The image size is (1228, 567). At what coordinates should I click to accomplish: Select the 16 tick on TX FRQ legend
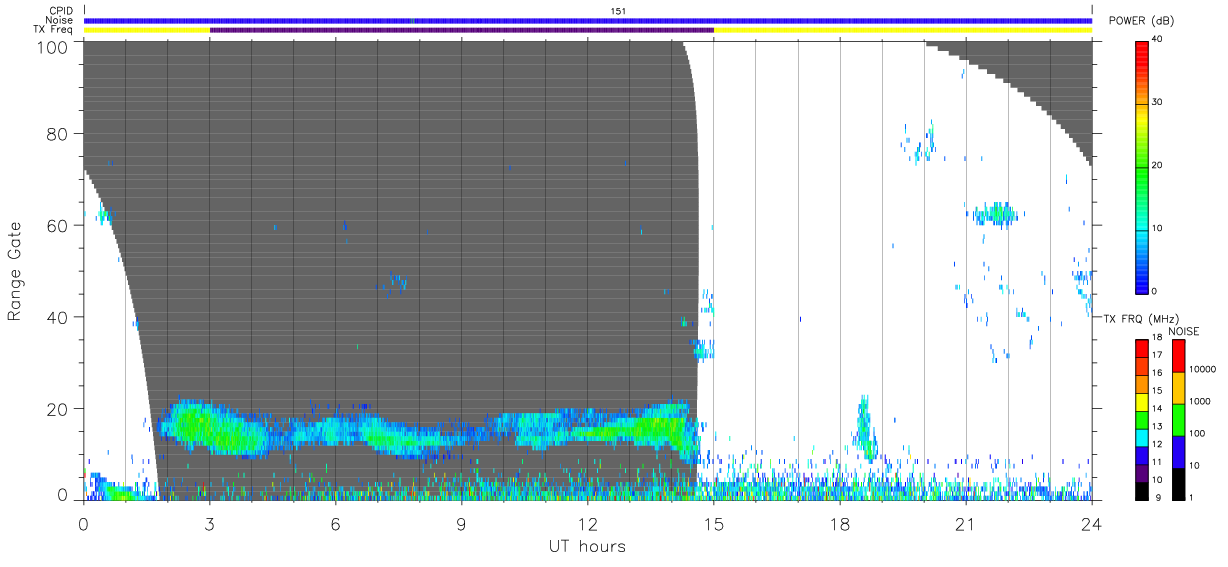[x=1157, y=373]
